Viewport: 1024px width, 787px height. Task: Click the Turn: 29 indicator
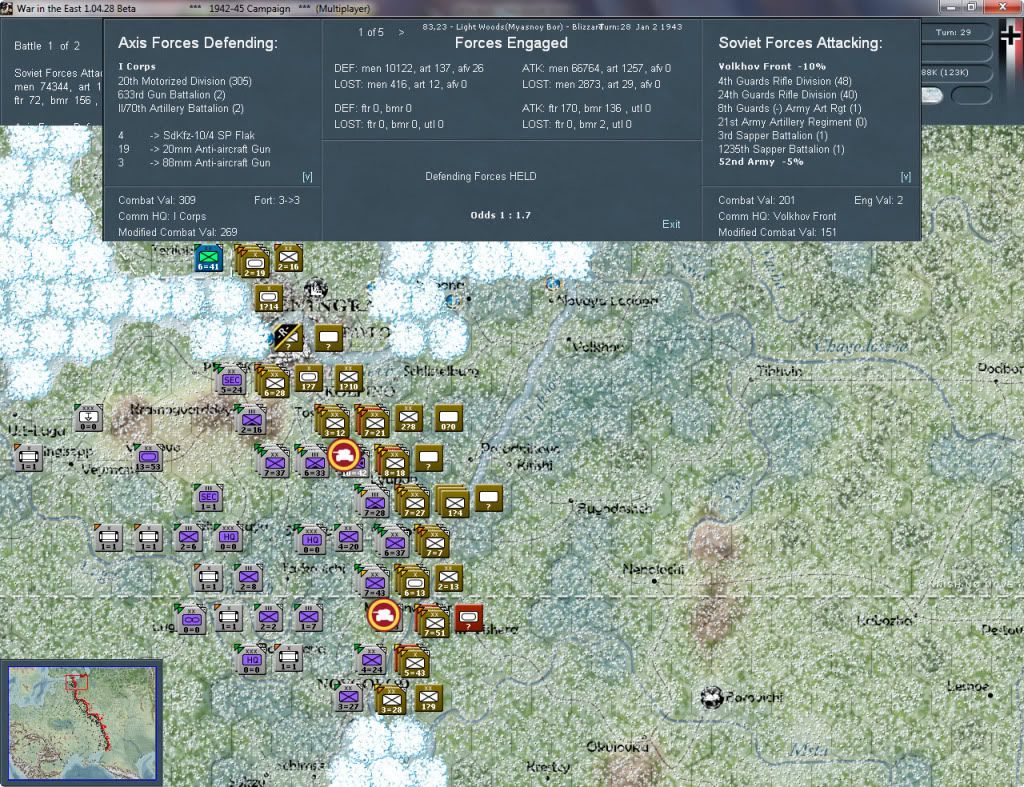[953, 32]
